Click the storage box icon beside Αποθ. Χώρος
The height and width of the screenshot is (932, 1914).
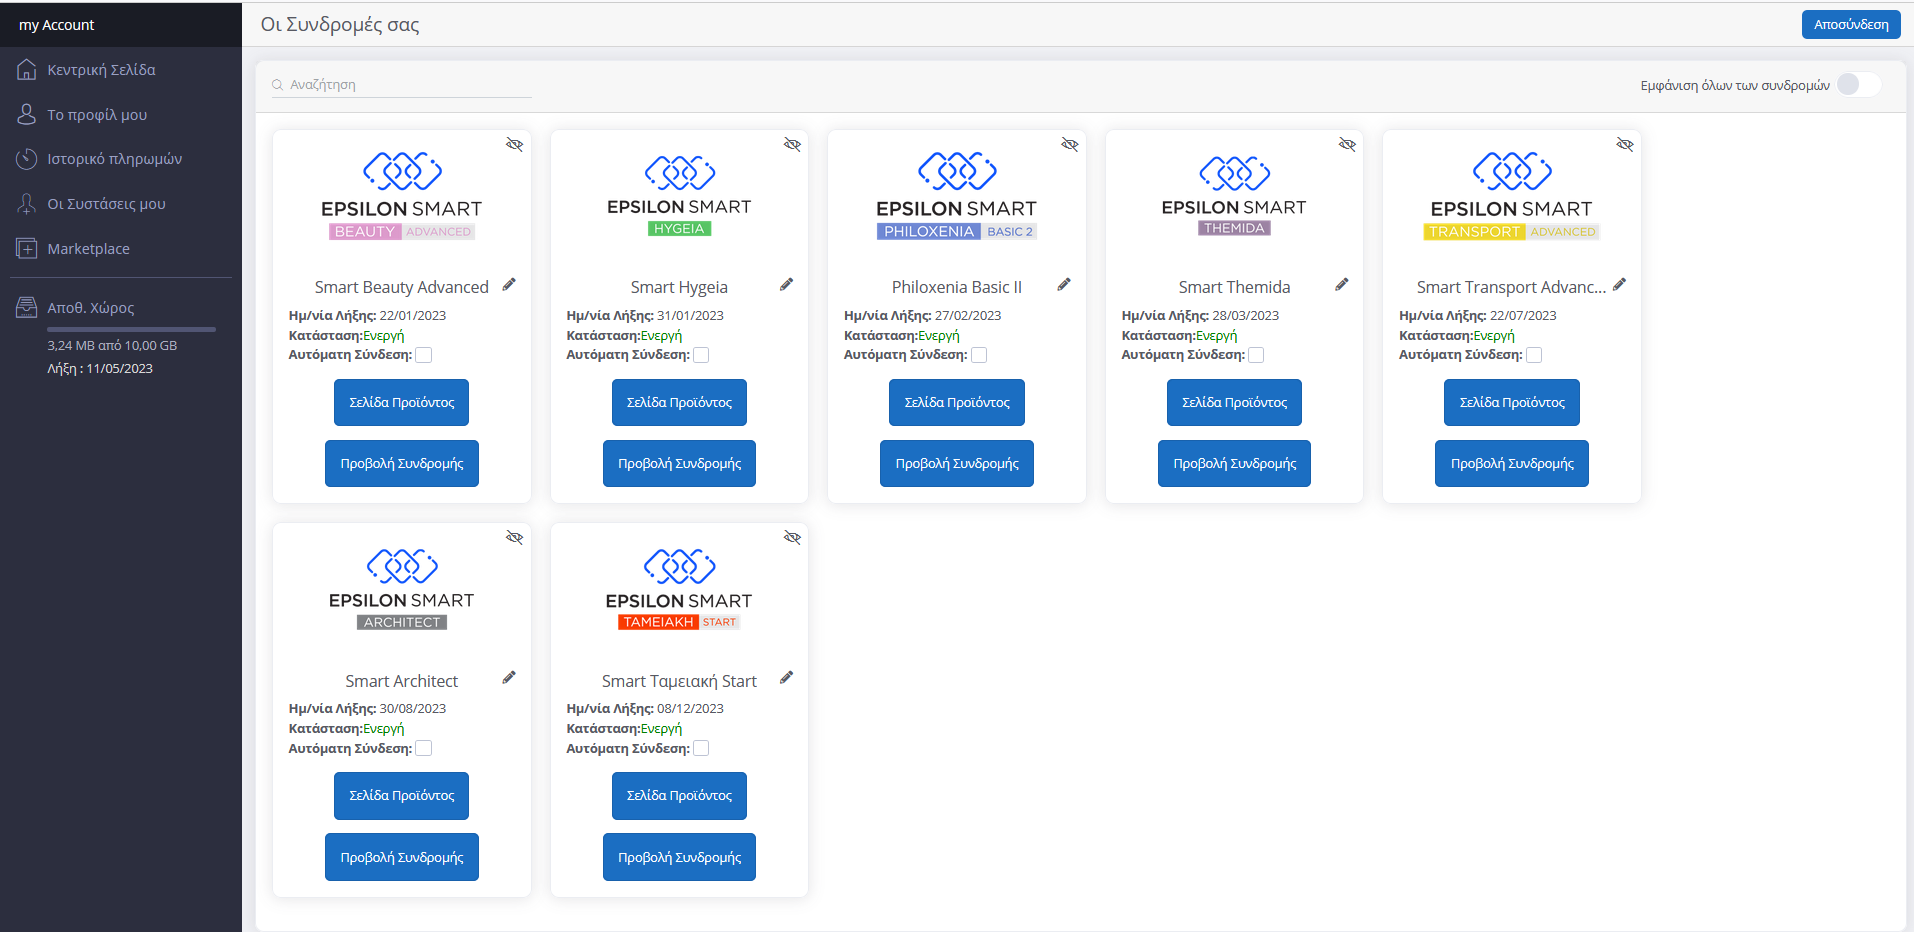(x=27, y=307)
